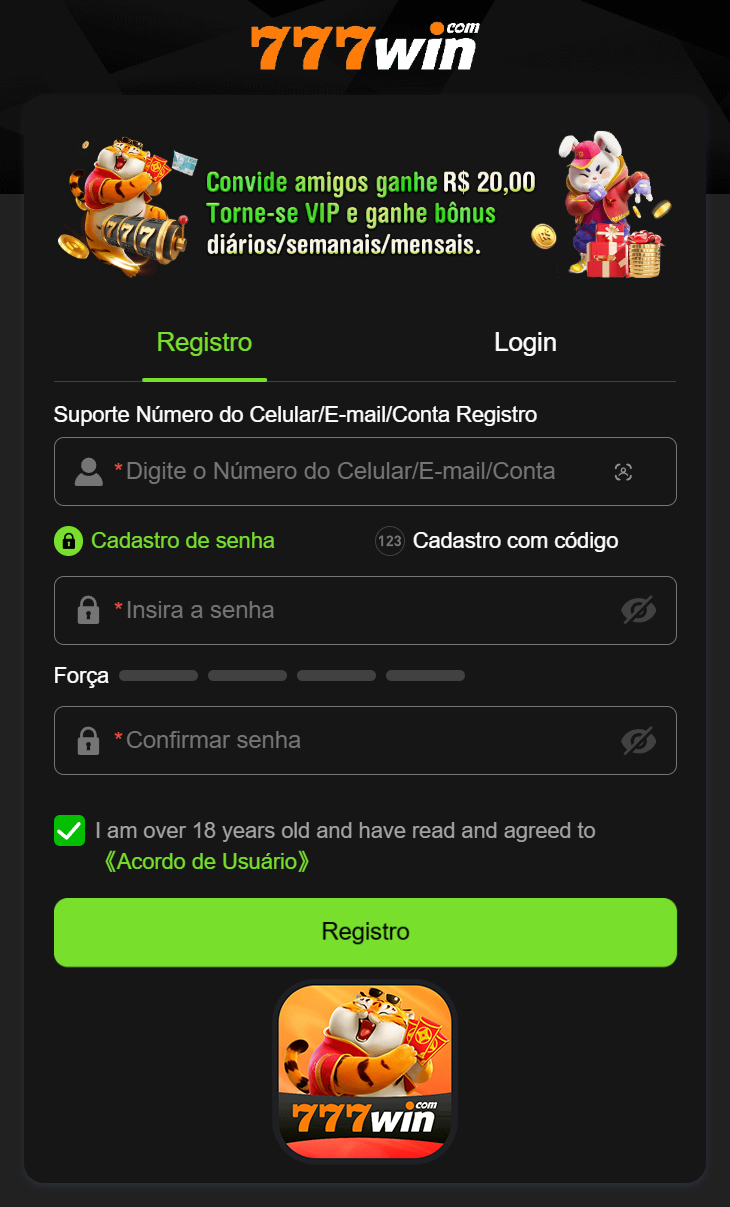Click the first 'Força' password strength segment

pyautogui.click(x=158, y=675)
